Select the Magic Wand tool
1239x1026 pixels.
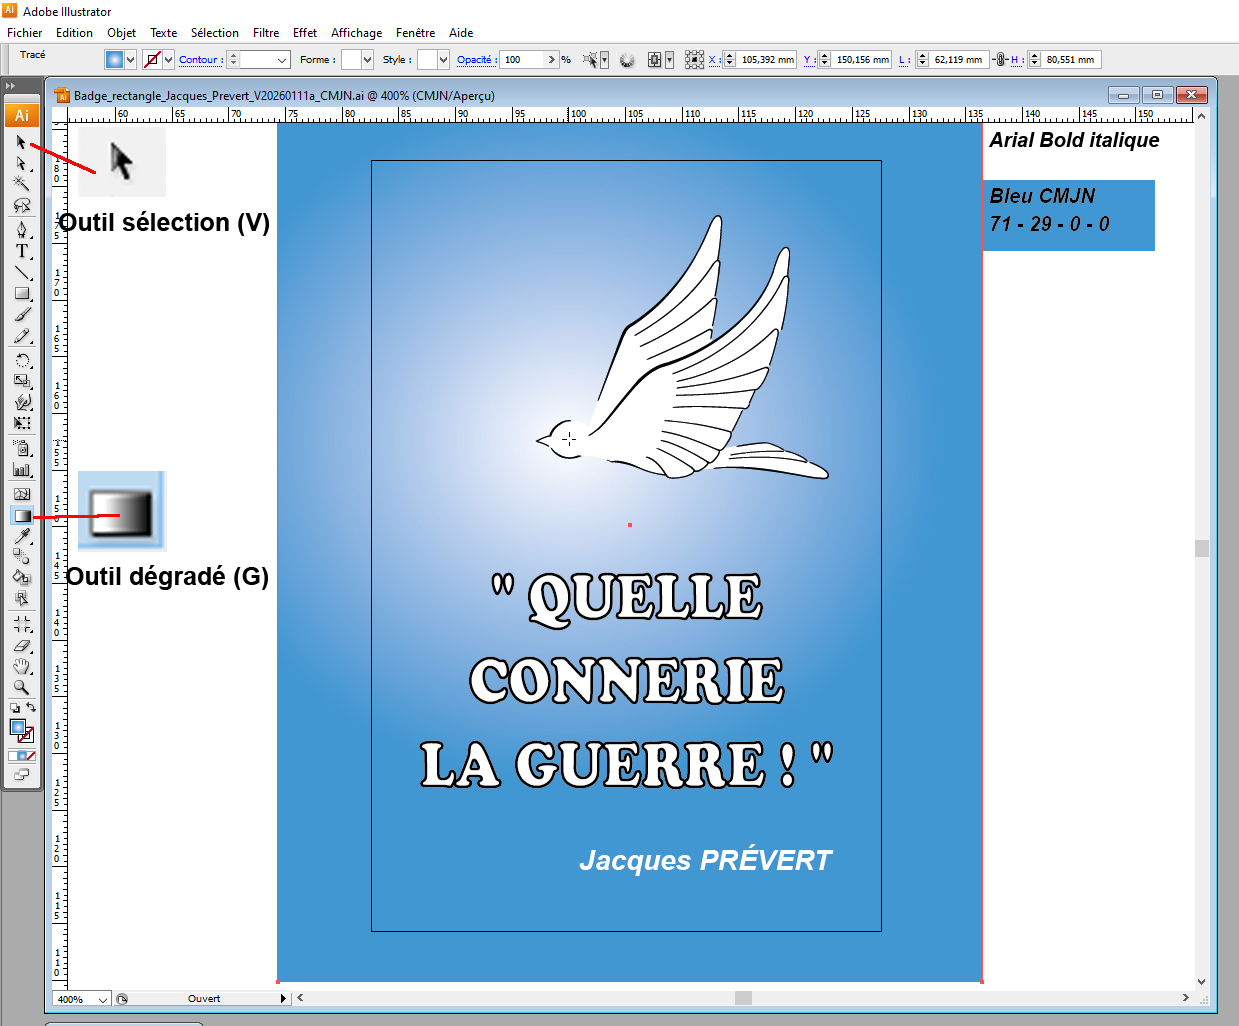[x=21, y=184]
